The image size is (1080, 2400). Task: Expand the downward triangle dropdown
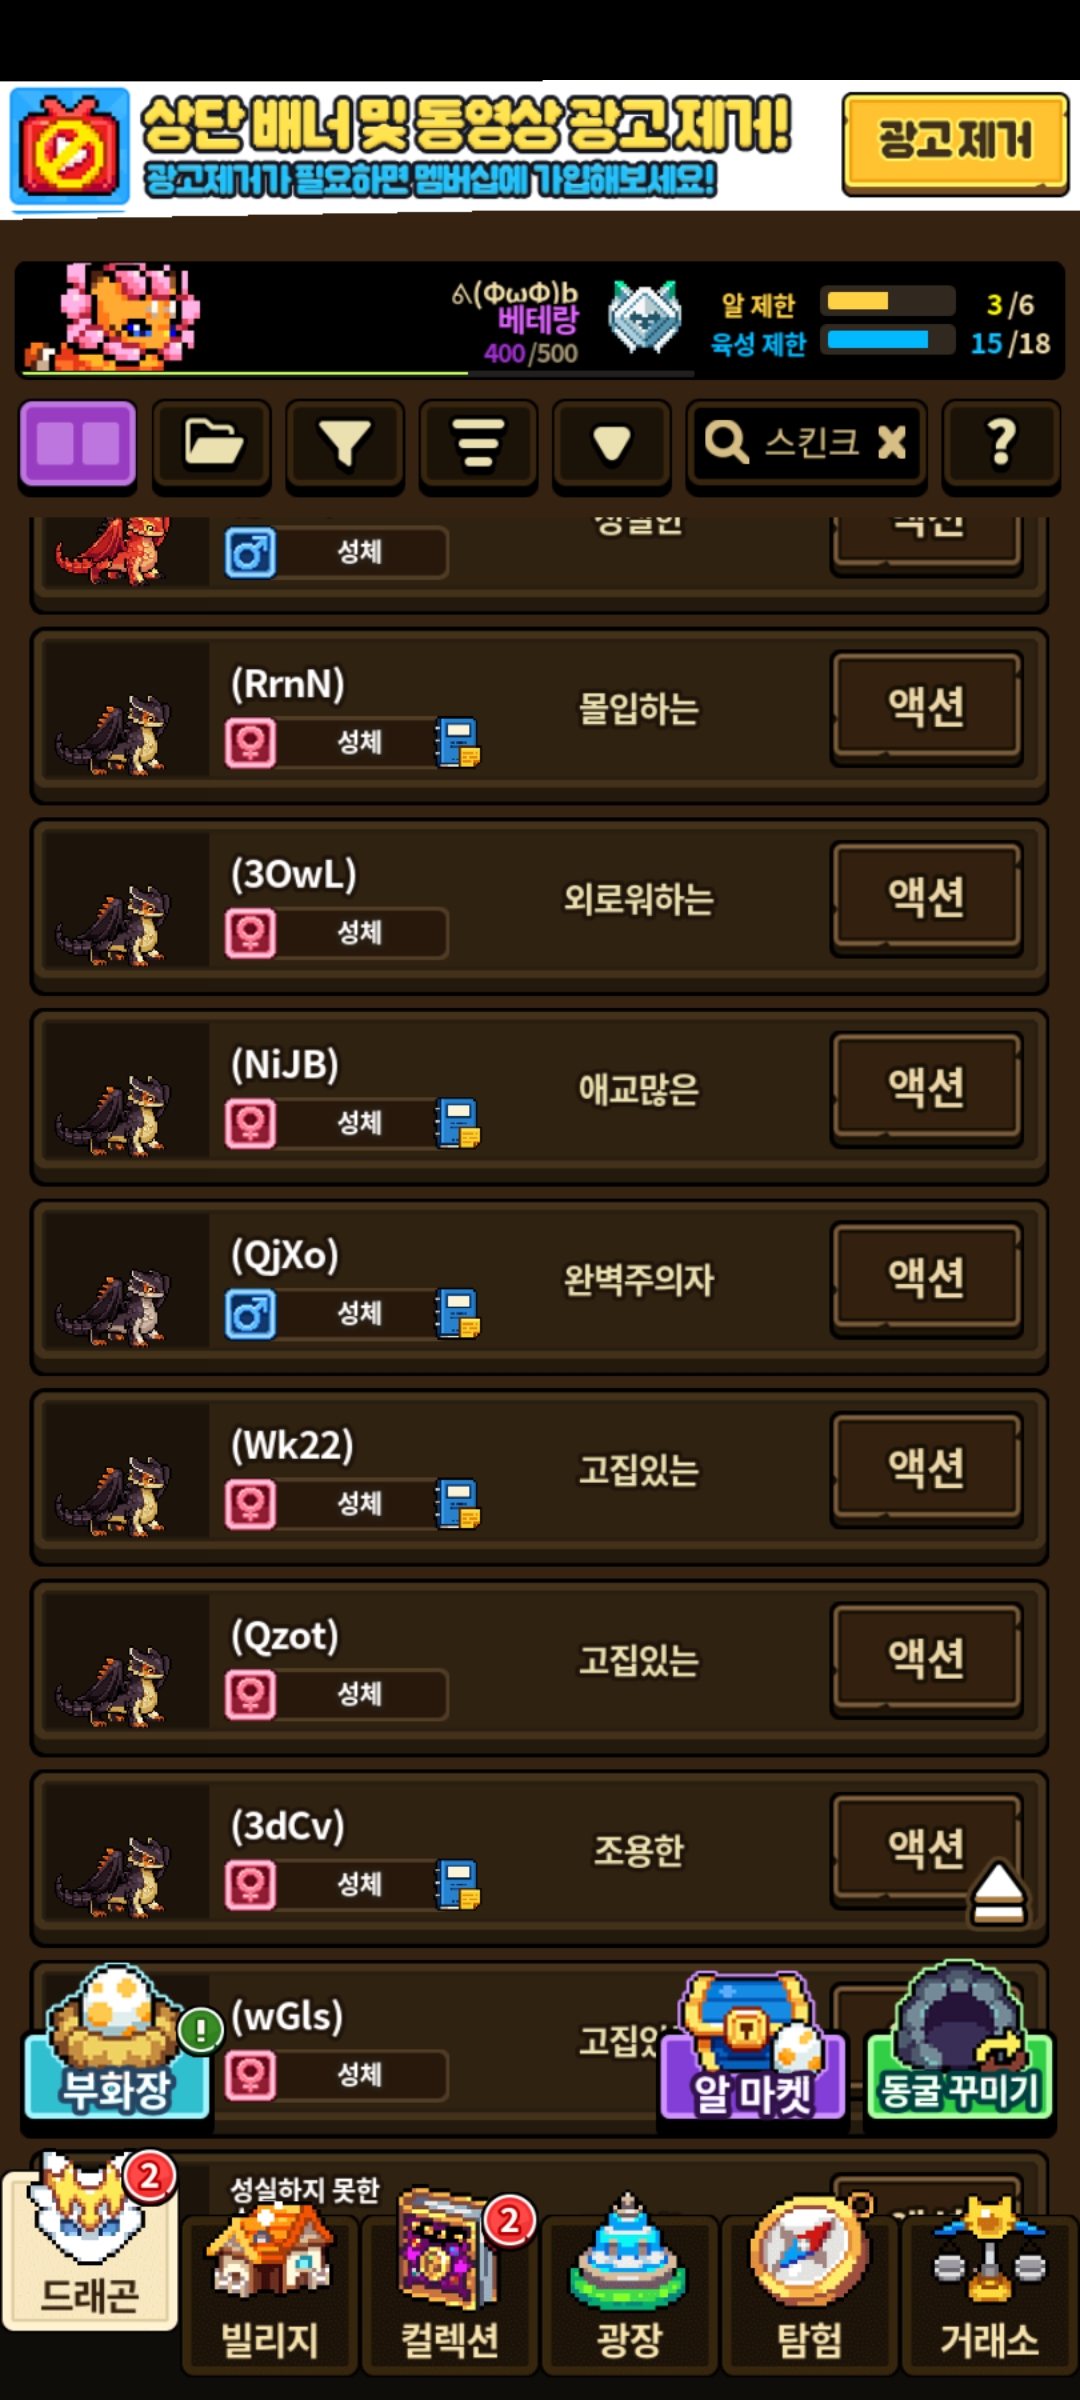pos(611,444)
